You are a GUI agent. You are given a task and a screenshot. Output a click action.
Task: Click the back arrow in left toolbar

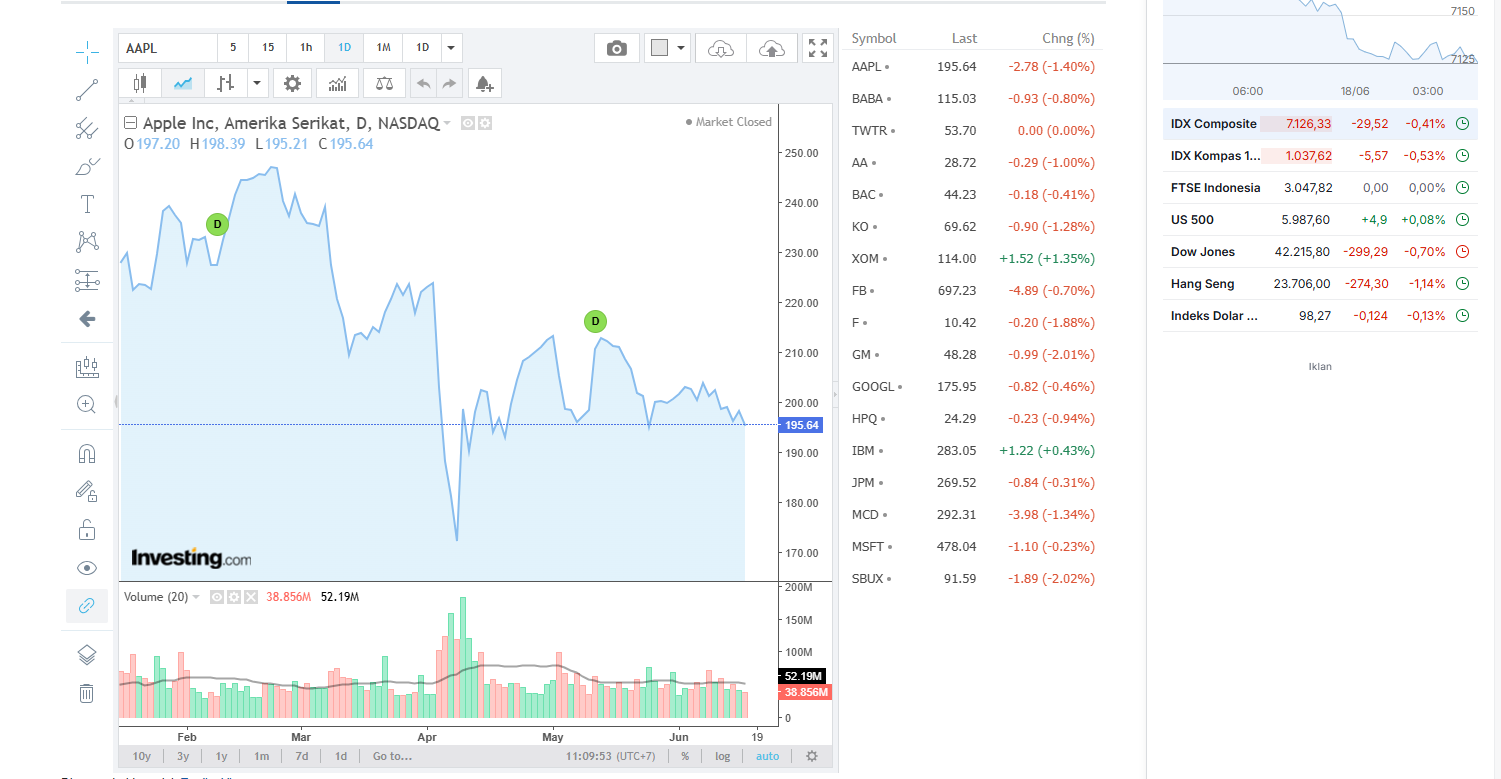pyautogui.click(x=87, y=319)
